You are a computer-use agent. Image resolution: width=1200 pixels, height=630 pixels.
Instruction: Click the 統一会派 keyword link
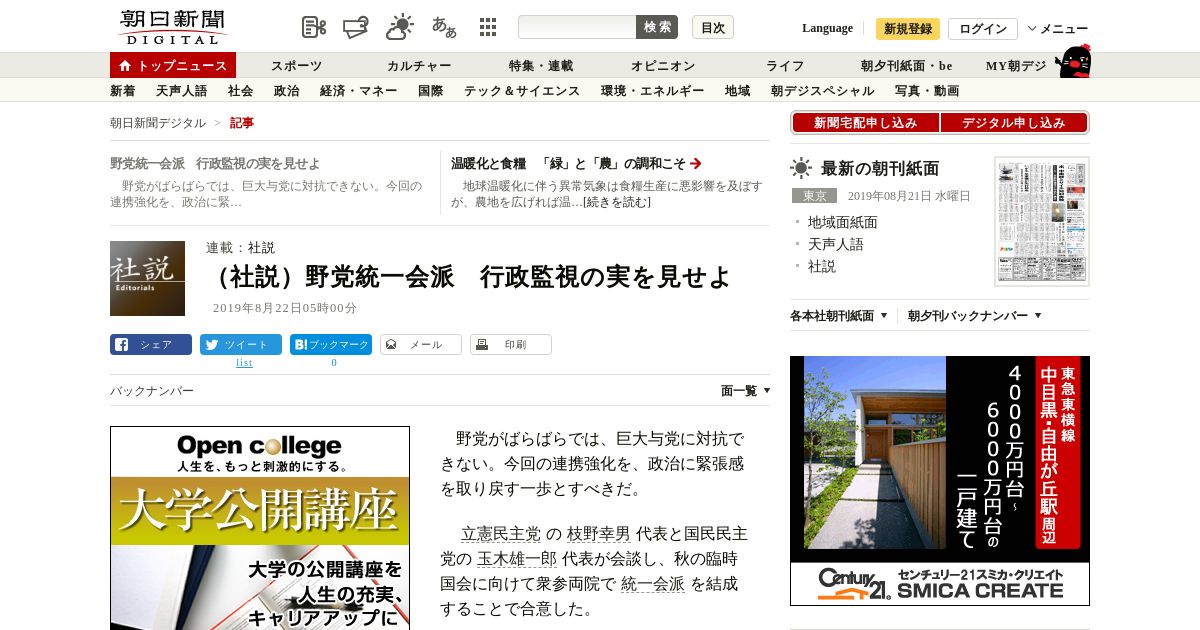653,585
